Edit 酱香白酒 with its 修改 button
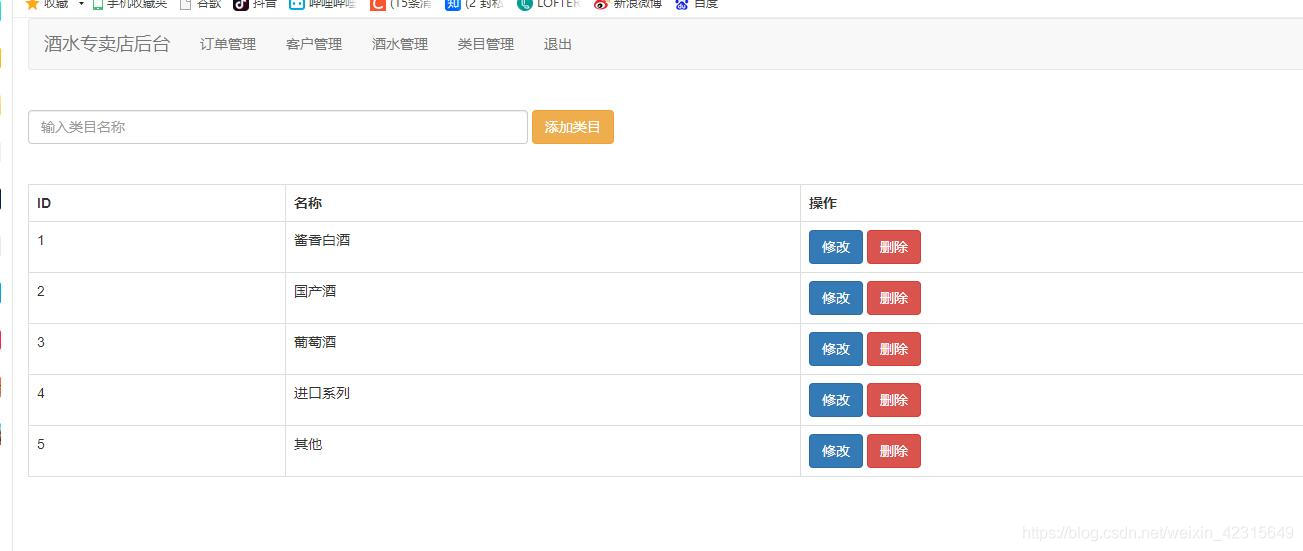1303x551 pixels. coord(836,247)
